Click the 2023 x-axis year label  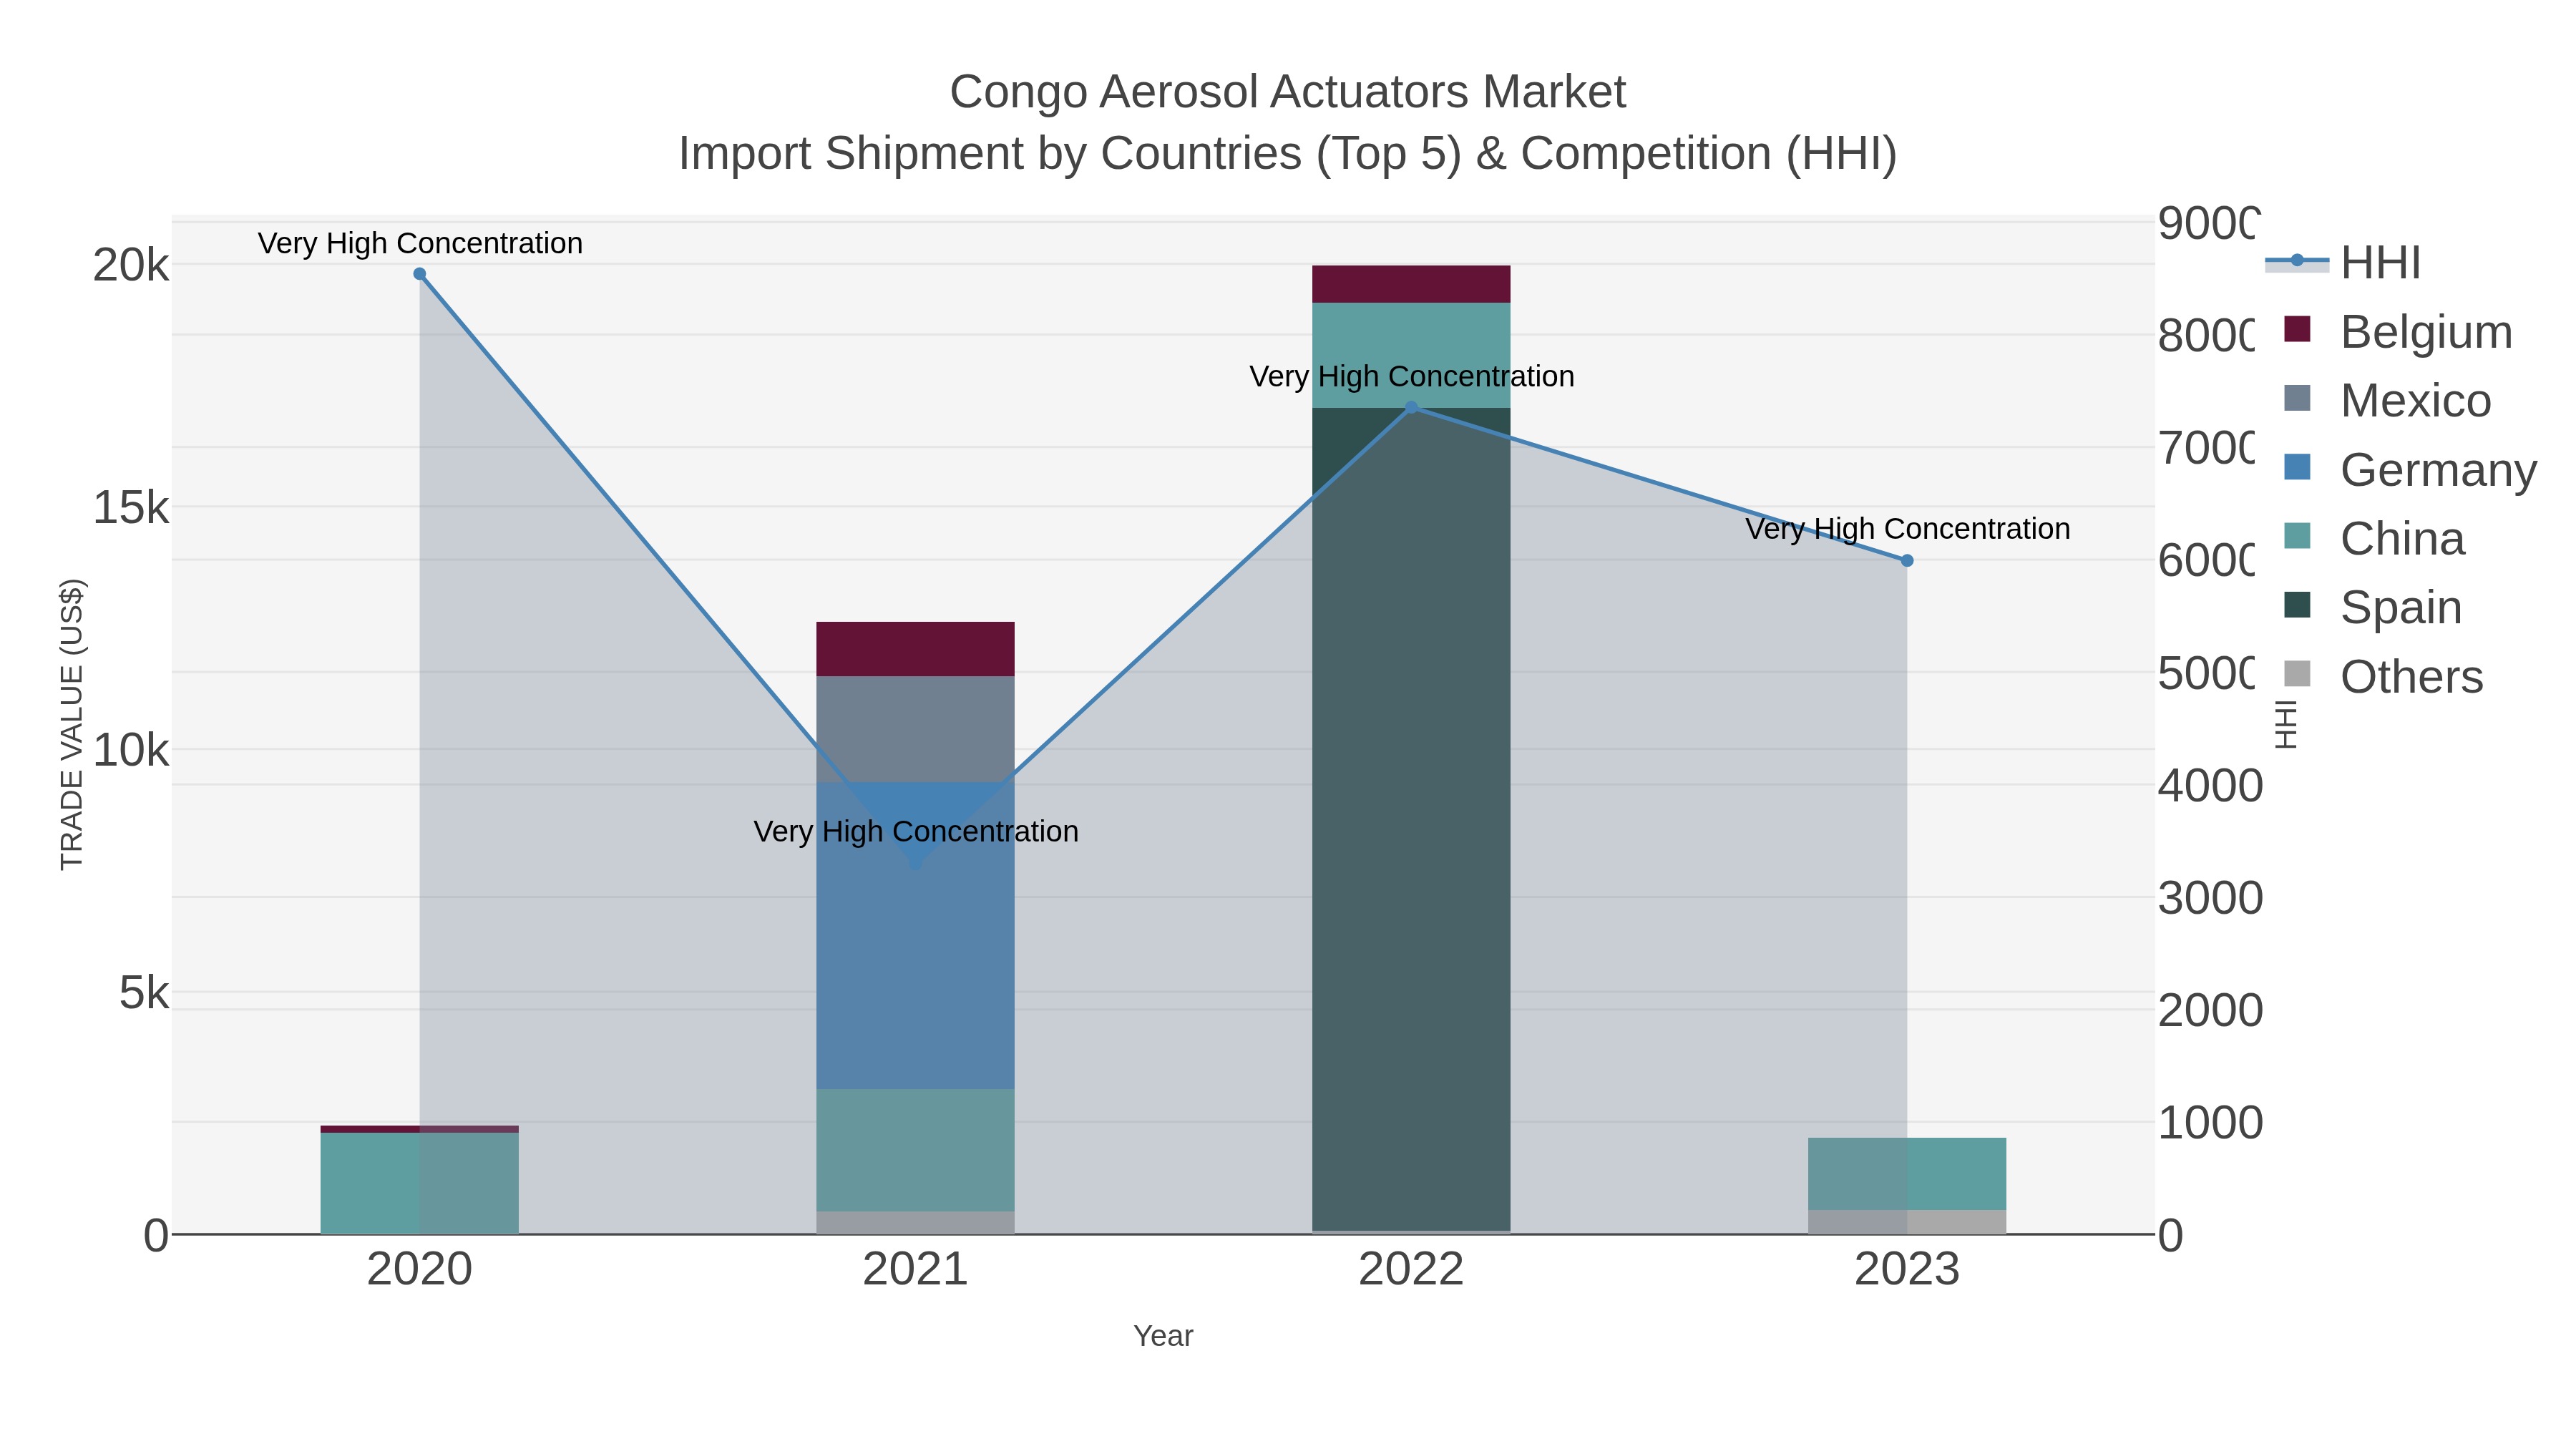coord(1907,1269)
